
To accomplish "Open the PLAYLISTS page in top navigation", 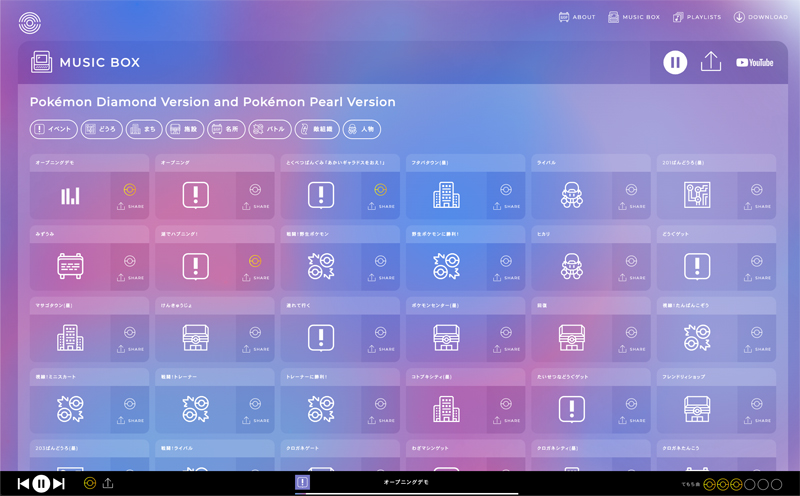I will (x=697, y=17).
